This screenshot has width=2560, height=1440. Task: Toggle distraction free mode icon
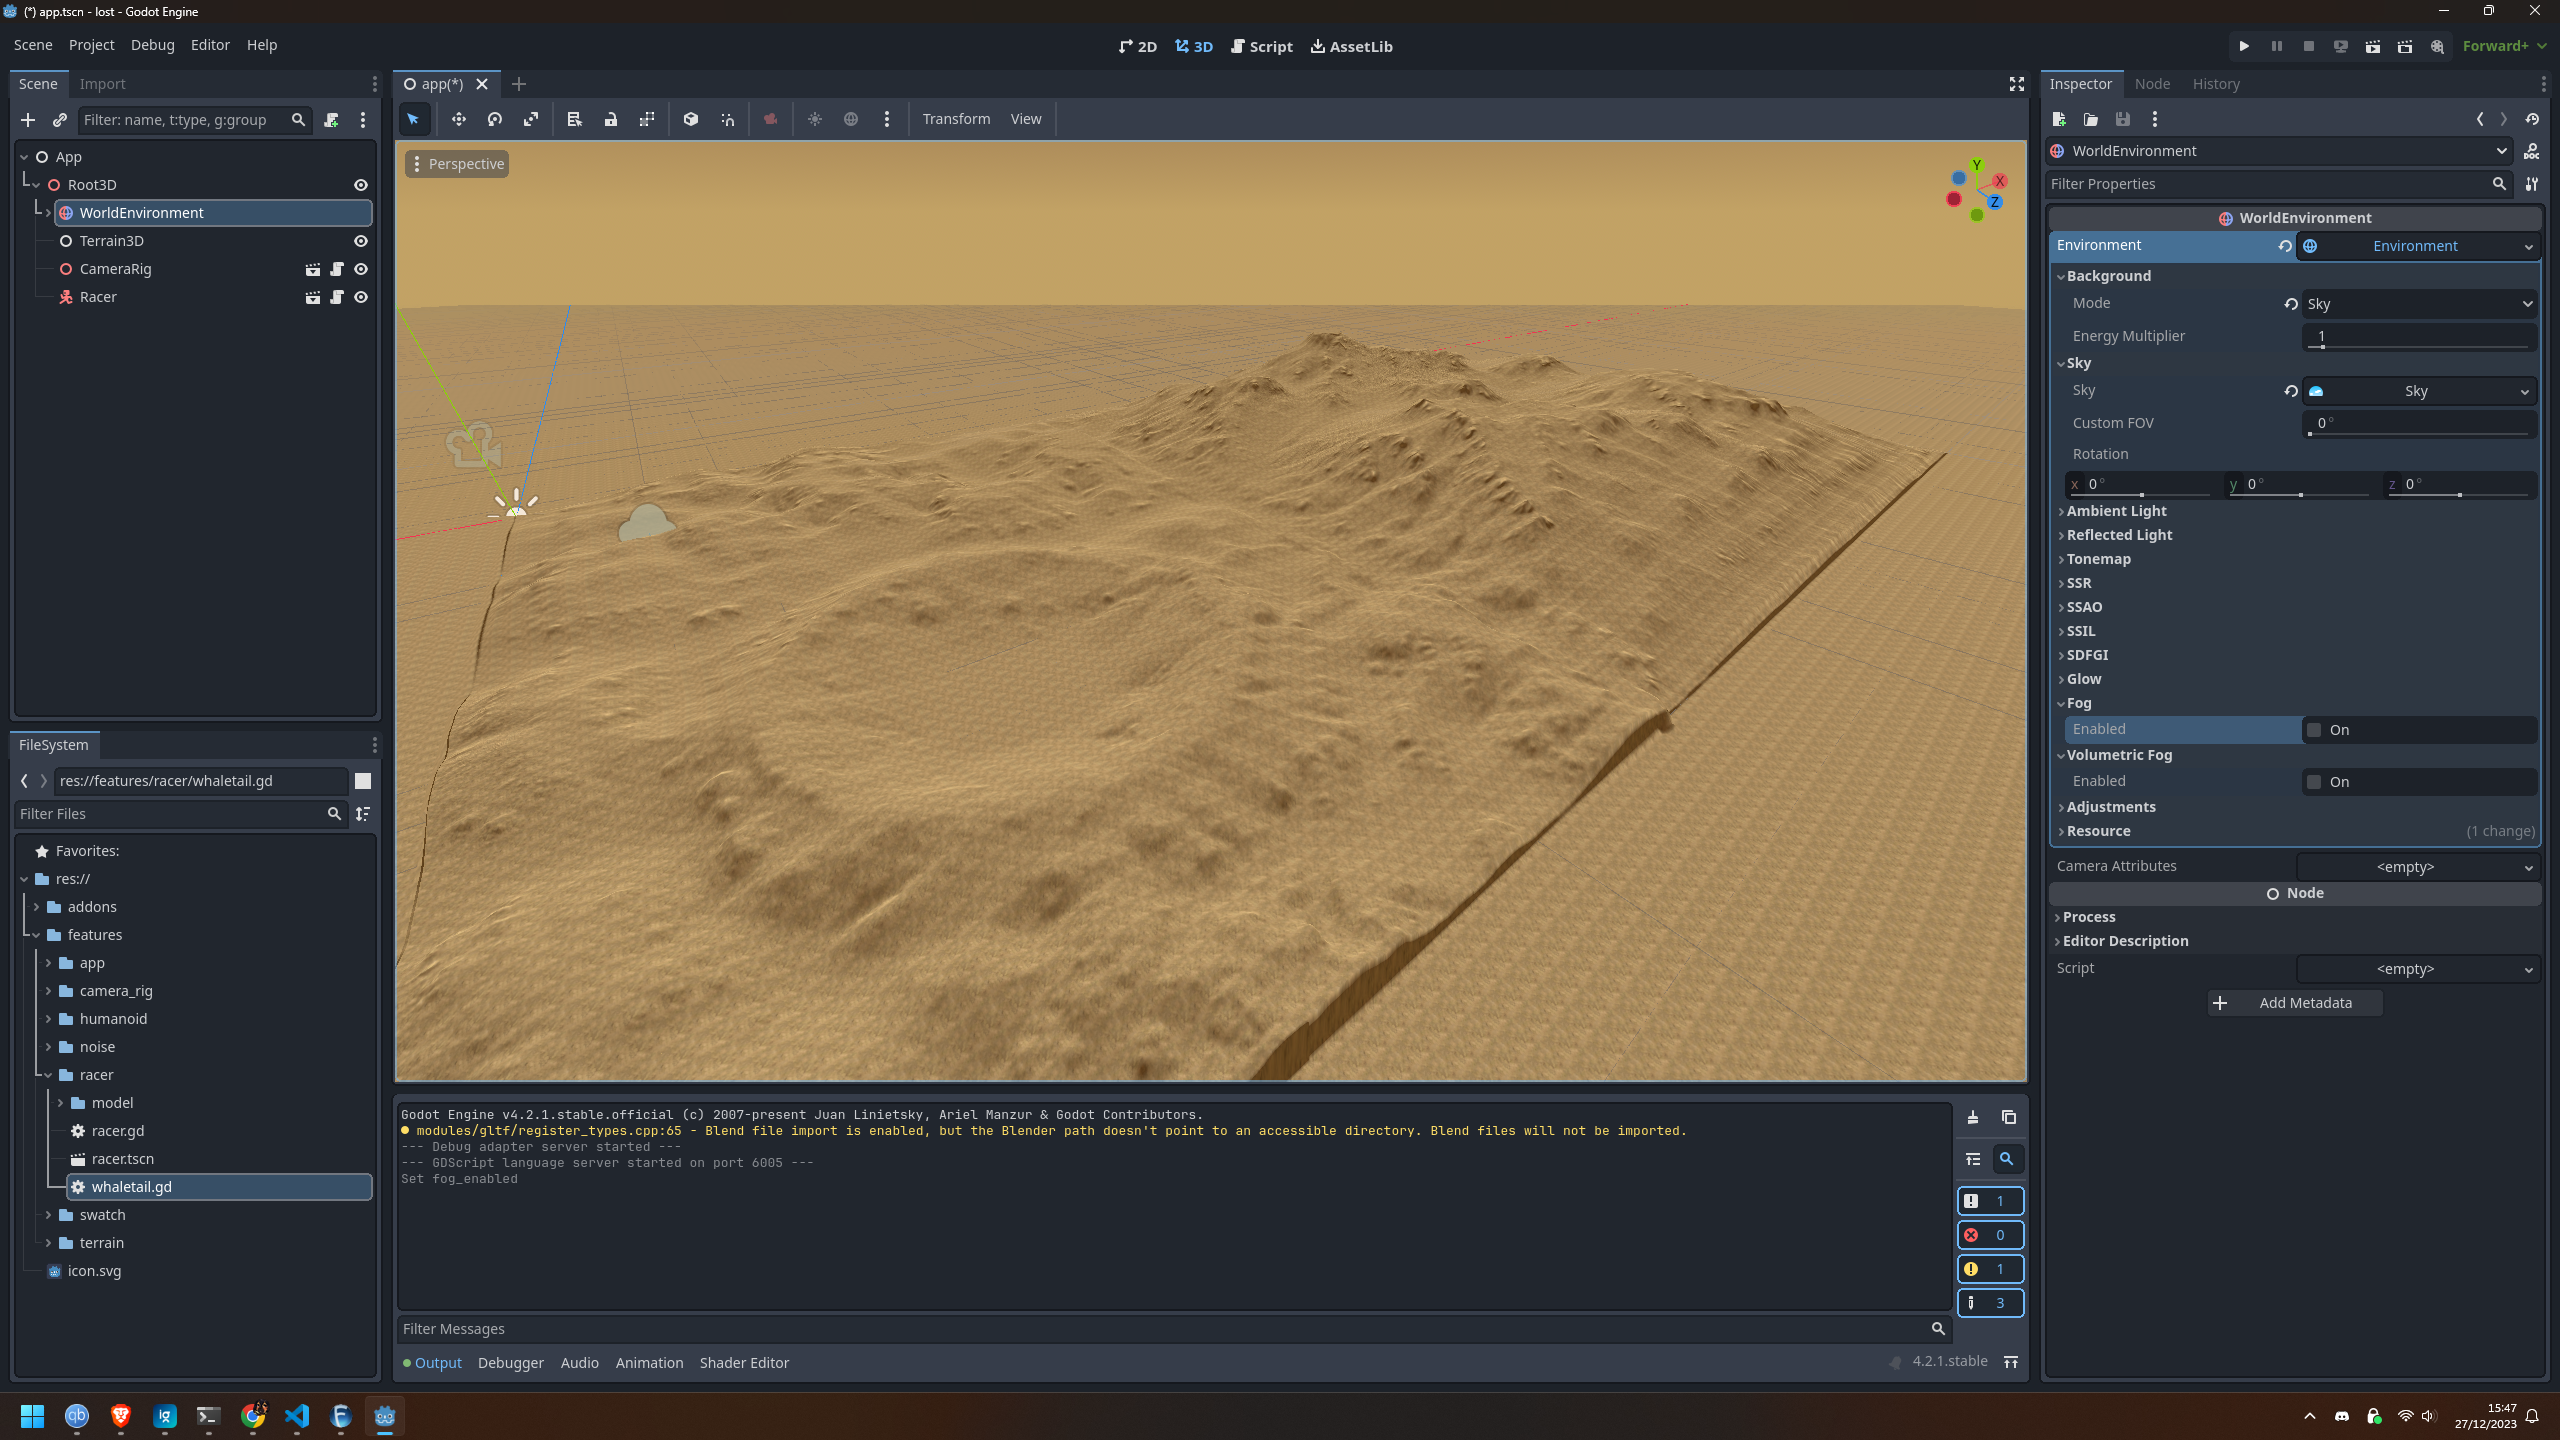(2016, 84)
